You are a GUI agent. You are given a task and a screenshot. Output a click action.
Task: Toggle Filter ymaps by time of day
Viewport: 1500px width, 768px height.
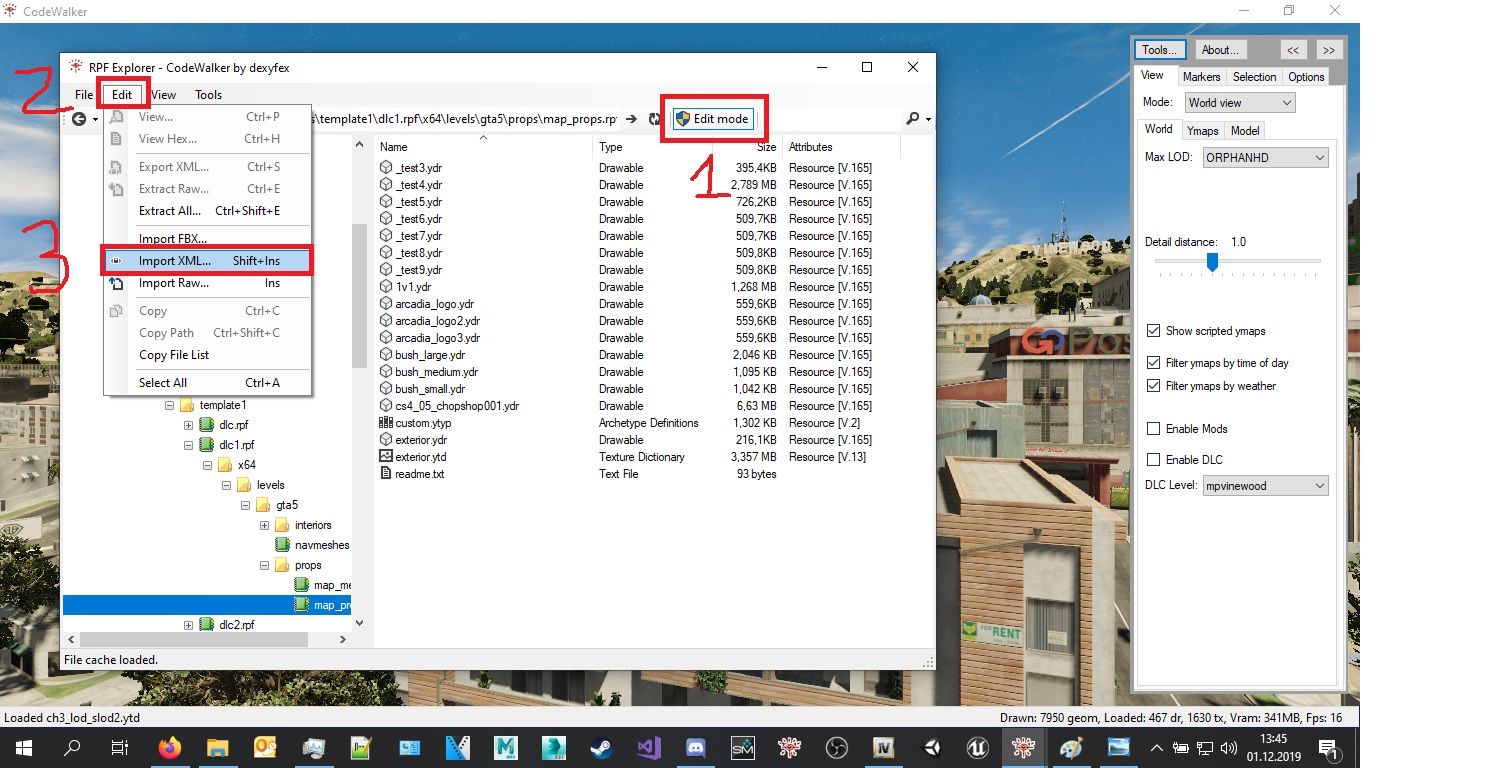coord(1153,363)
